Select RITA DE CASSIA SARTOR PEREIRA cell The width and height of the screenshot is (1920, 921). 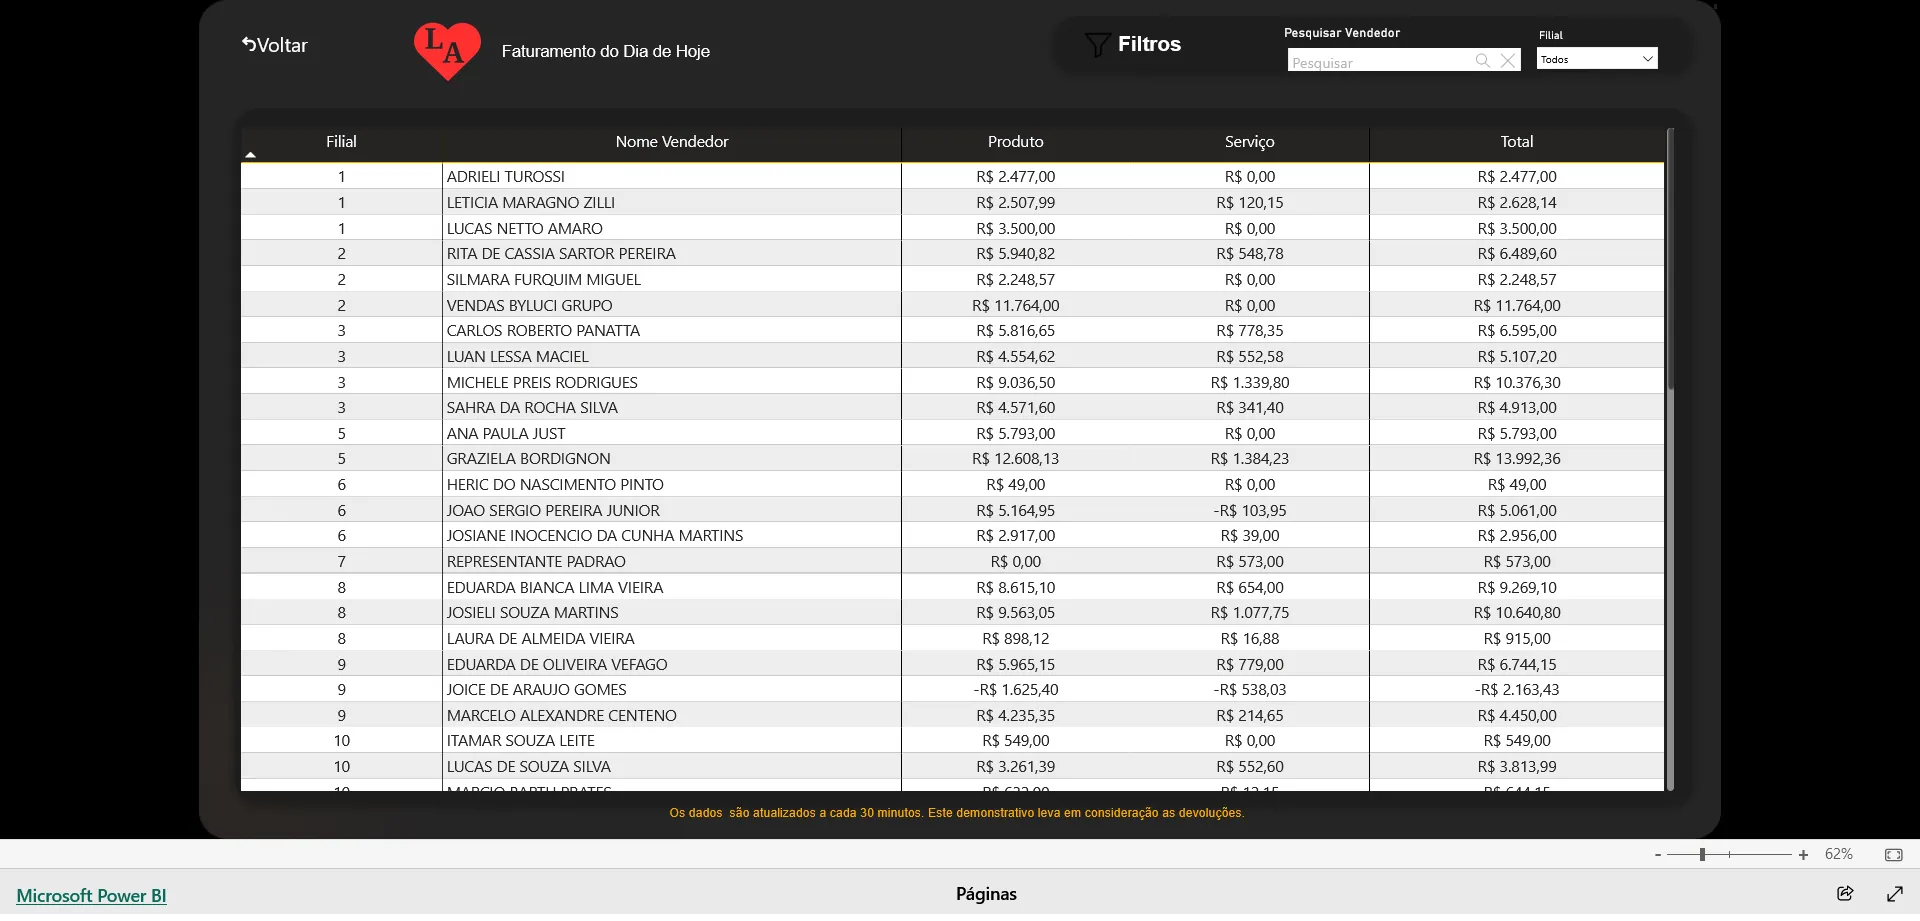(x=671, y=254)
